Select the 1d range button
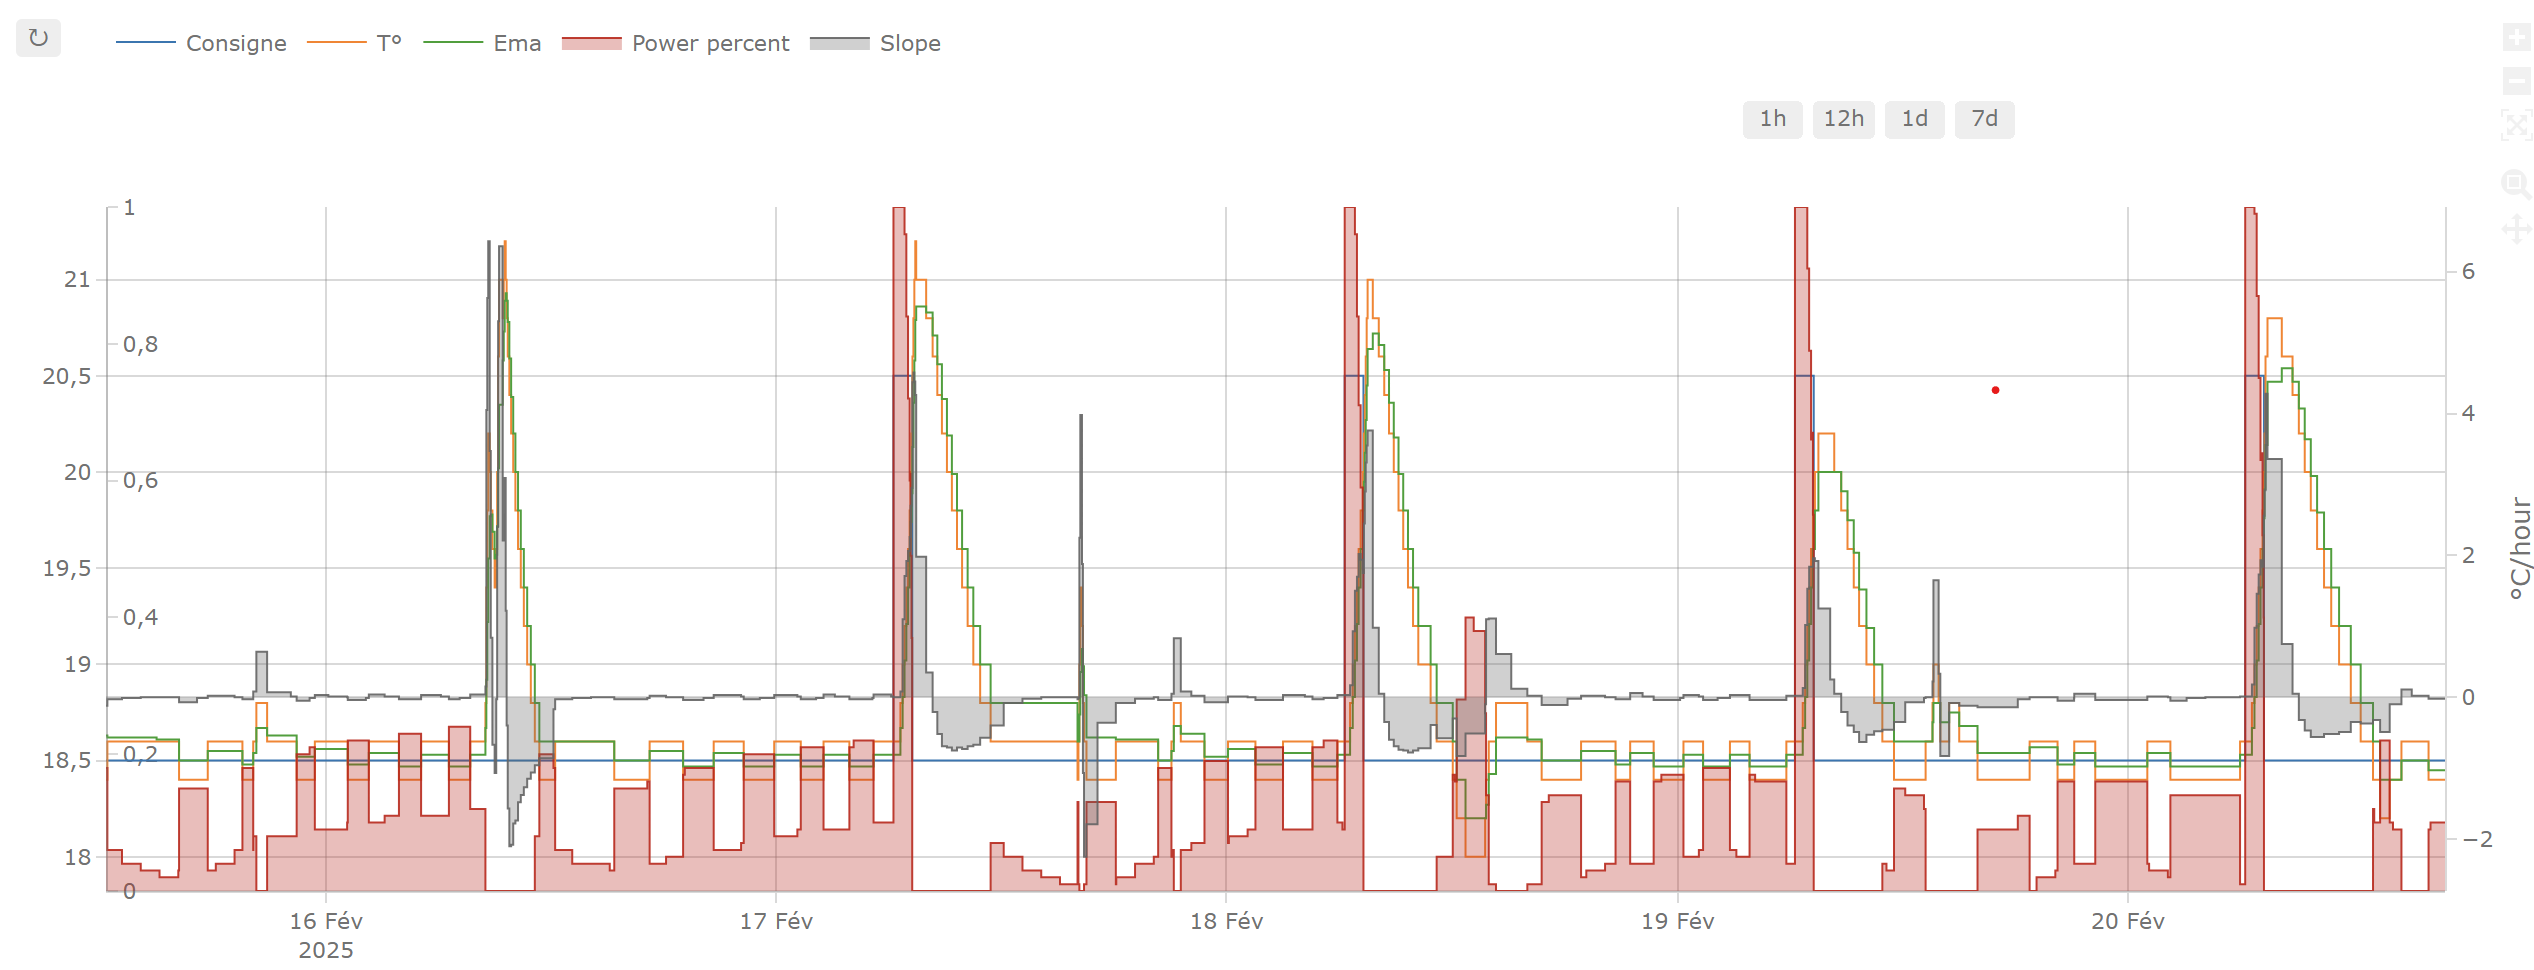Screen dimensions: 2534x970 point(1914,119)
